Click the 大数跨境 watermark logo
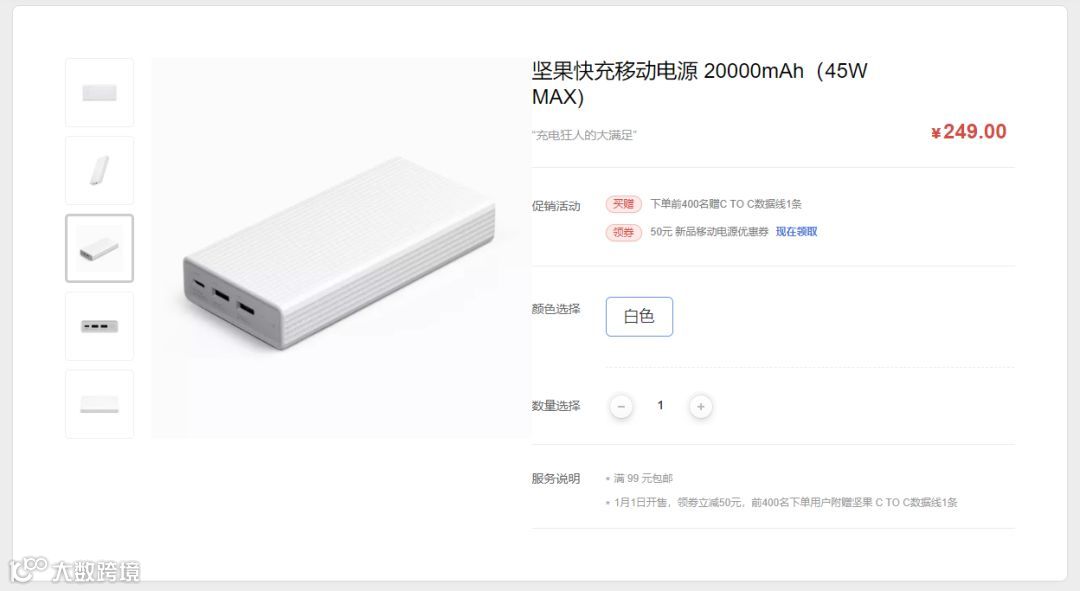Viewport: 1080px width, 591px height. (x=74, y=570)
